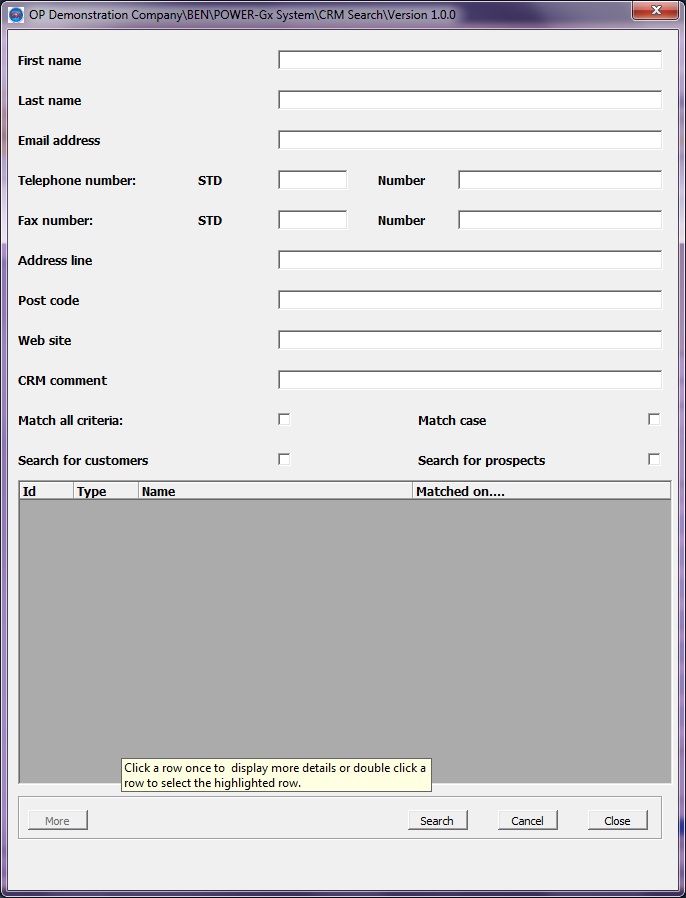Focus the Telephone Number field
Image resolution: width=686 pixels, height=898 pixels.
pyautogui.click(x=559, y=180)
